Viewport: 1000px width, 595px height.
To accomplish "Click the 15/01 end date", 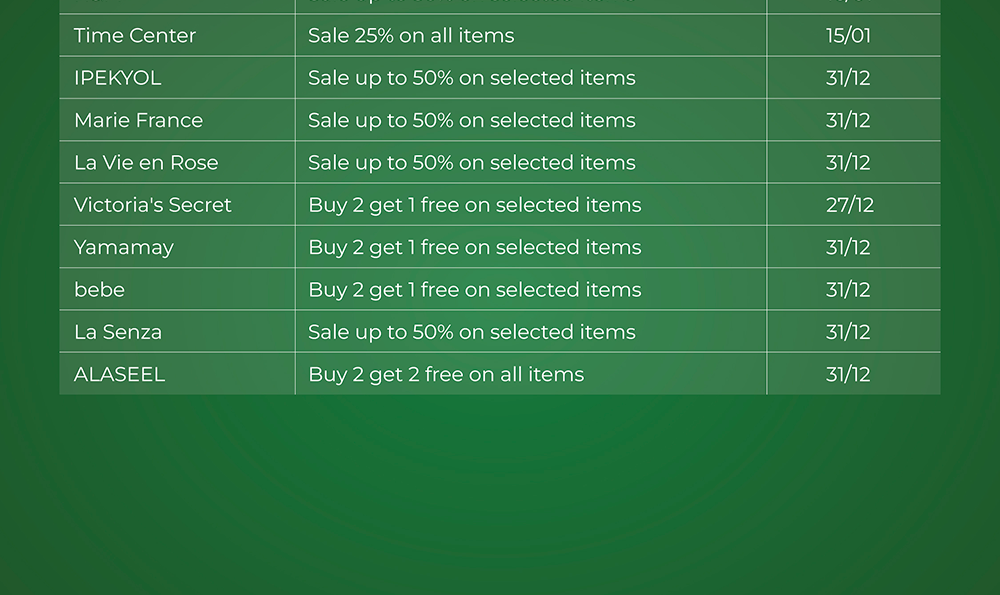I will coord(848,36).
